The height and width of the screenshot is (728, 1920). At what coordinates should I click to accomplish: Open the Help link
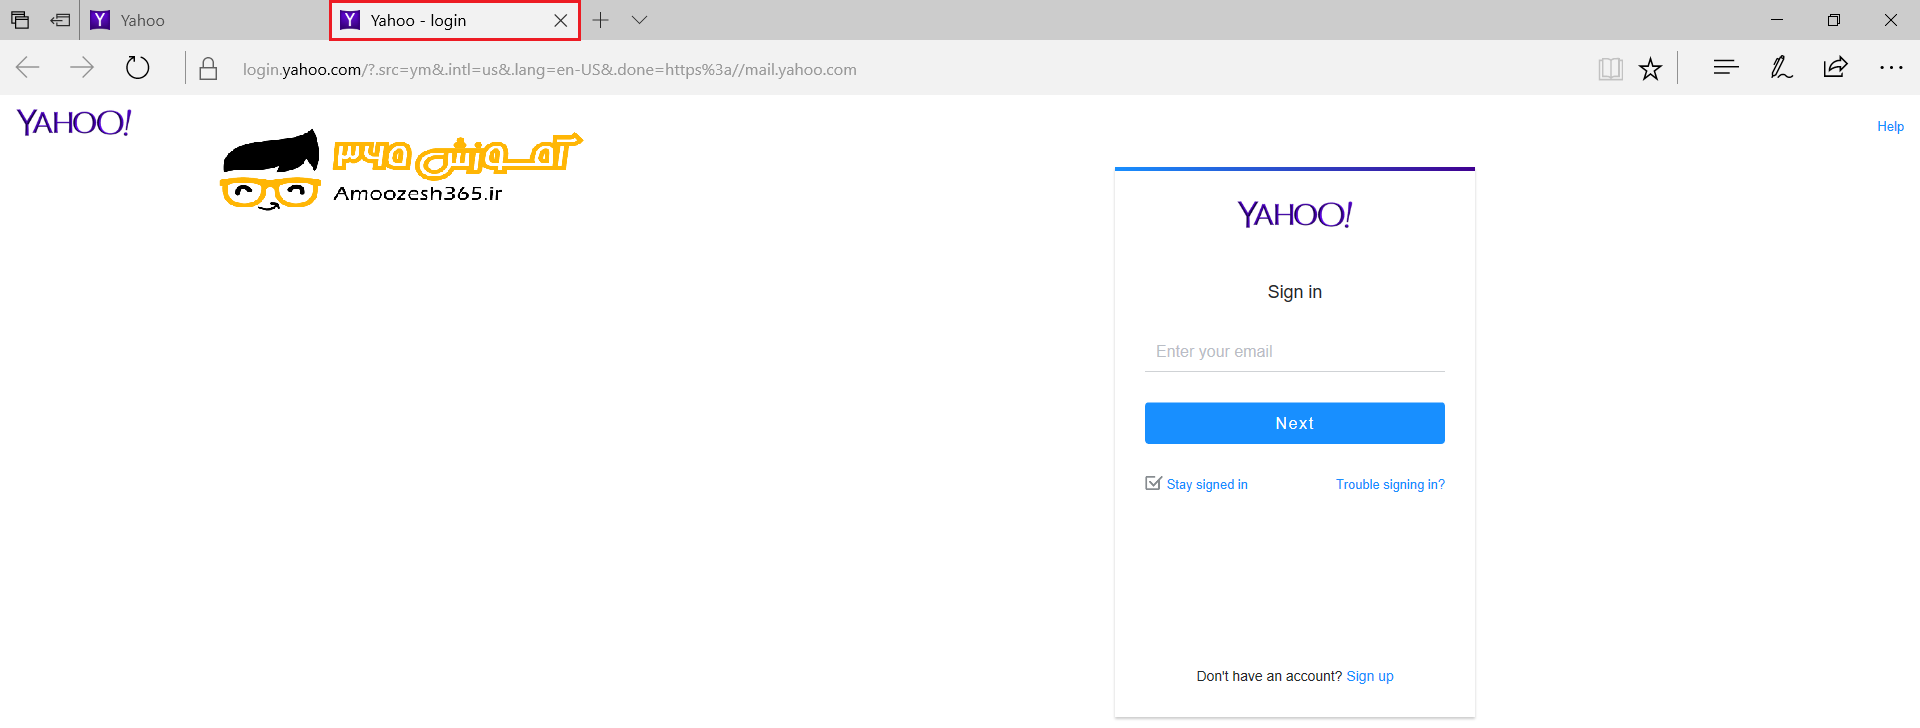point(1890,126)
